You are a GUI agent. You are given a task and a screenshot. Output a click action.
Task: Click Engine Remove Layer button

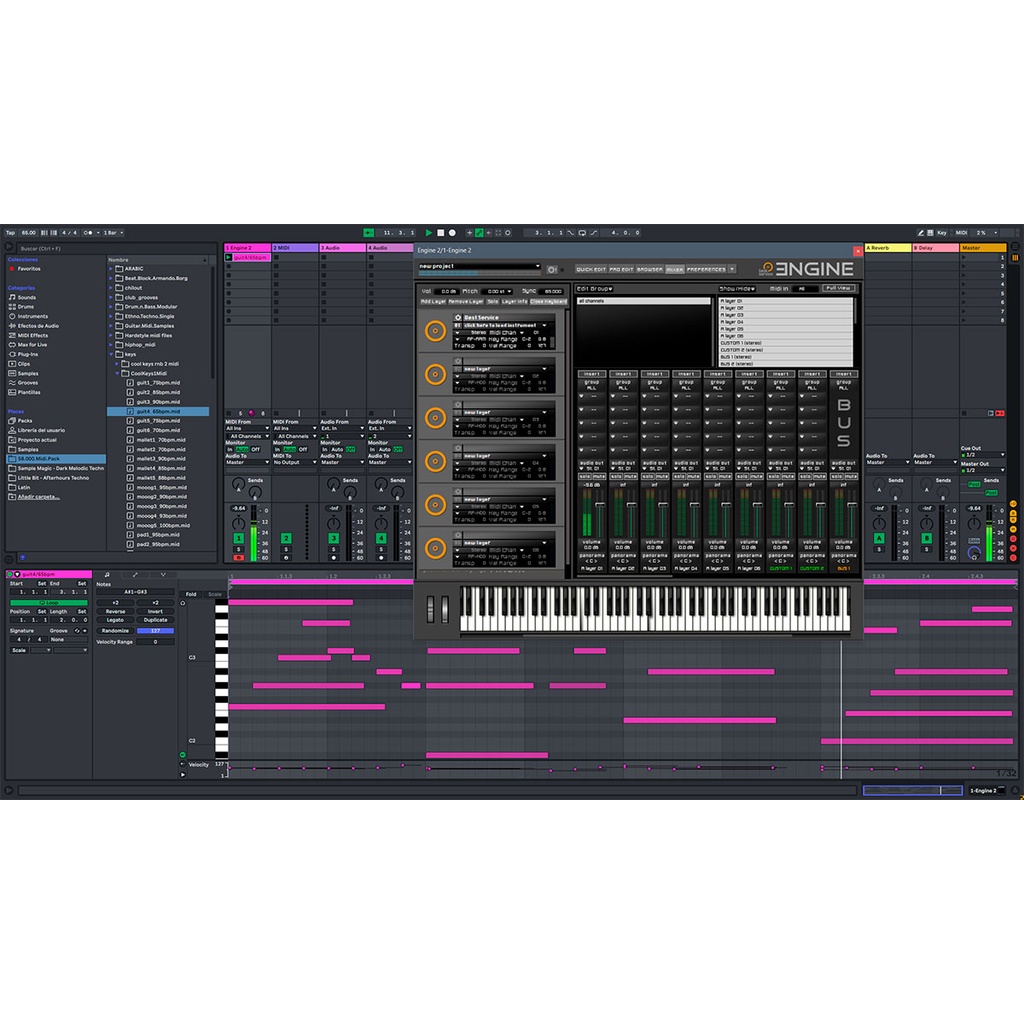[466, 301]
